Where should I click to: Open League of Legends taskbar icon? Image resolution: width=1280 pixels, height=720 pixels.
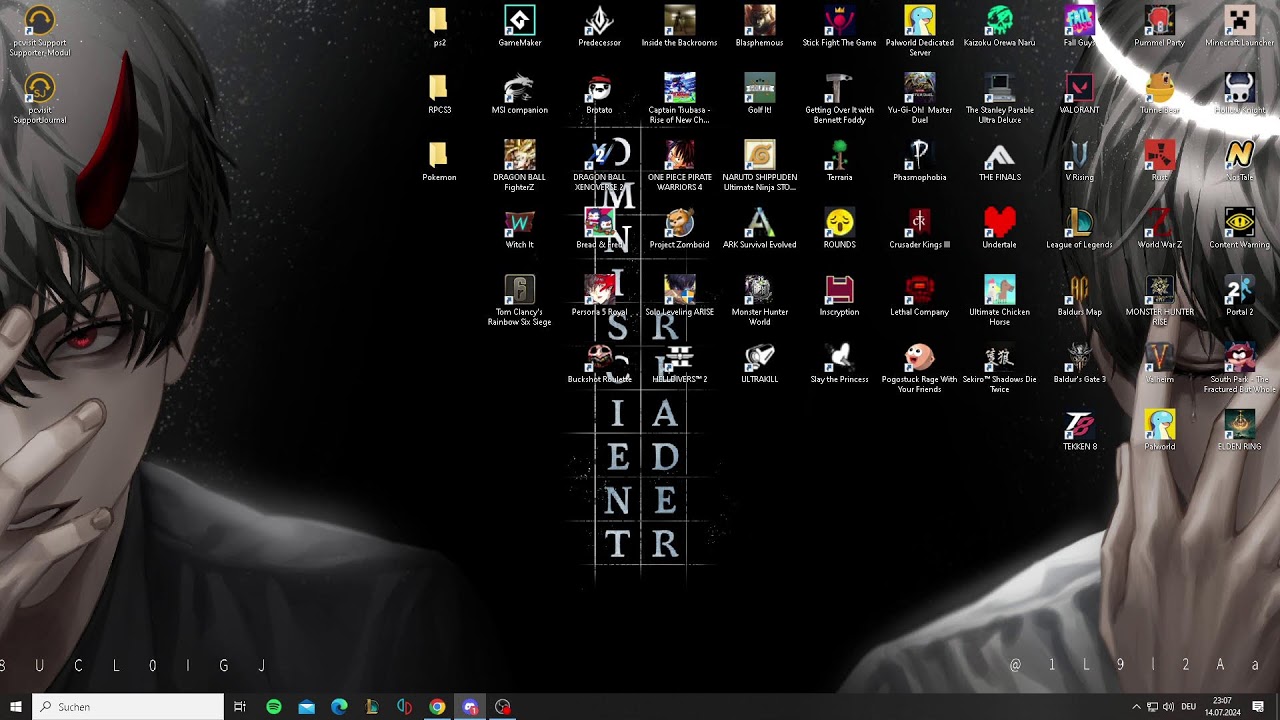point(372,707)
